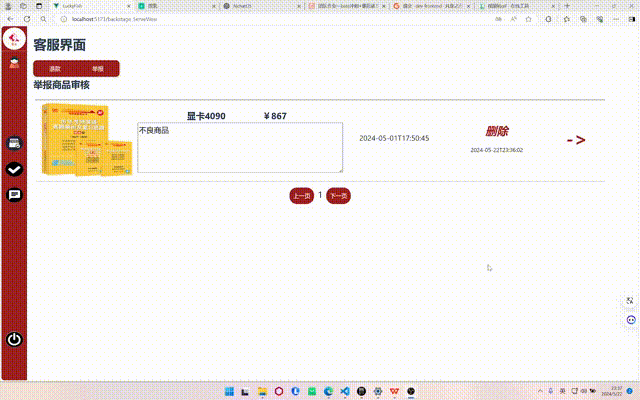The image size is (640, 400).
Task: Click the 删除 action link
Action: point(497,131)
